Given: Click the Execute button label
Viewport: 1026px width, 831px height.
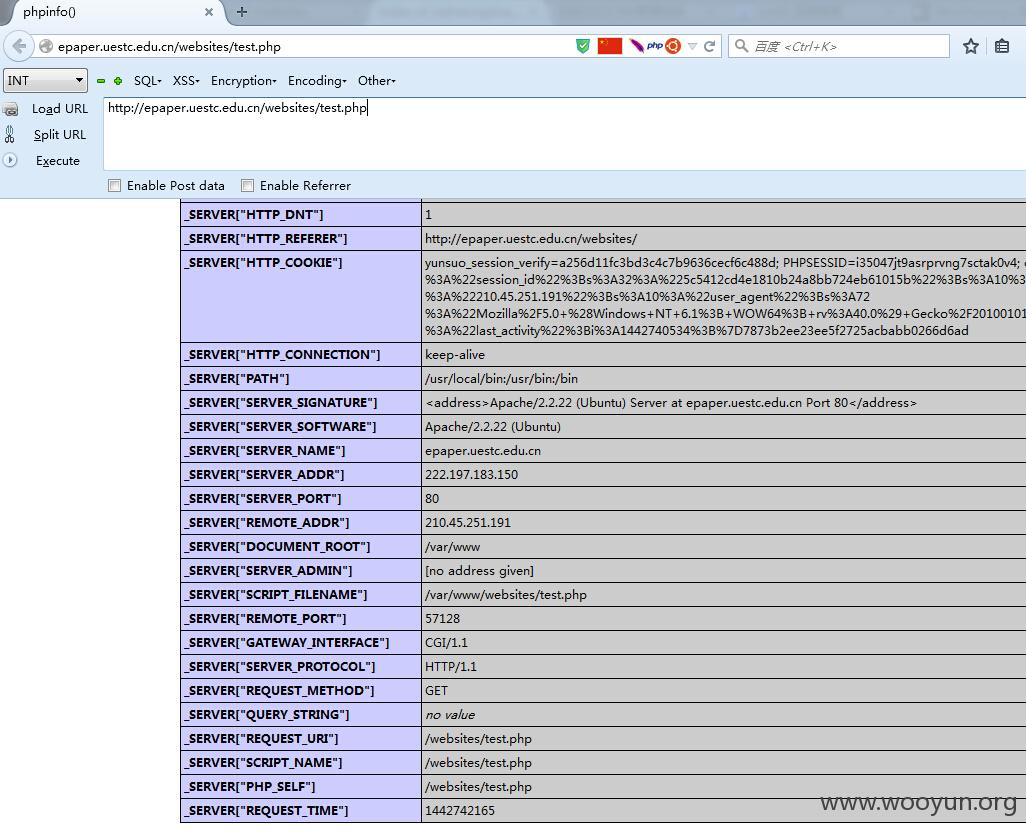Looking at the screenshot, I should [x=58, y=161].
